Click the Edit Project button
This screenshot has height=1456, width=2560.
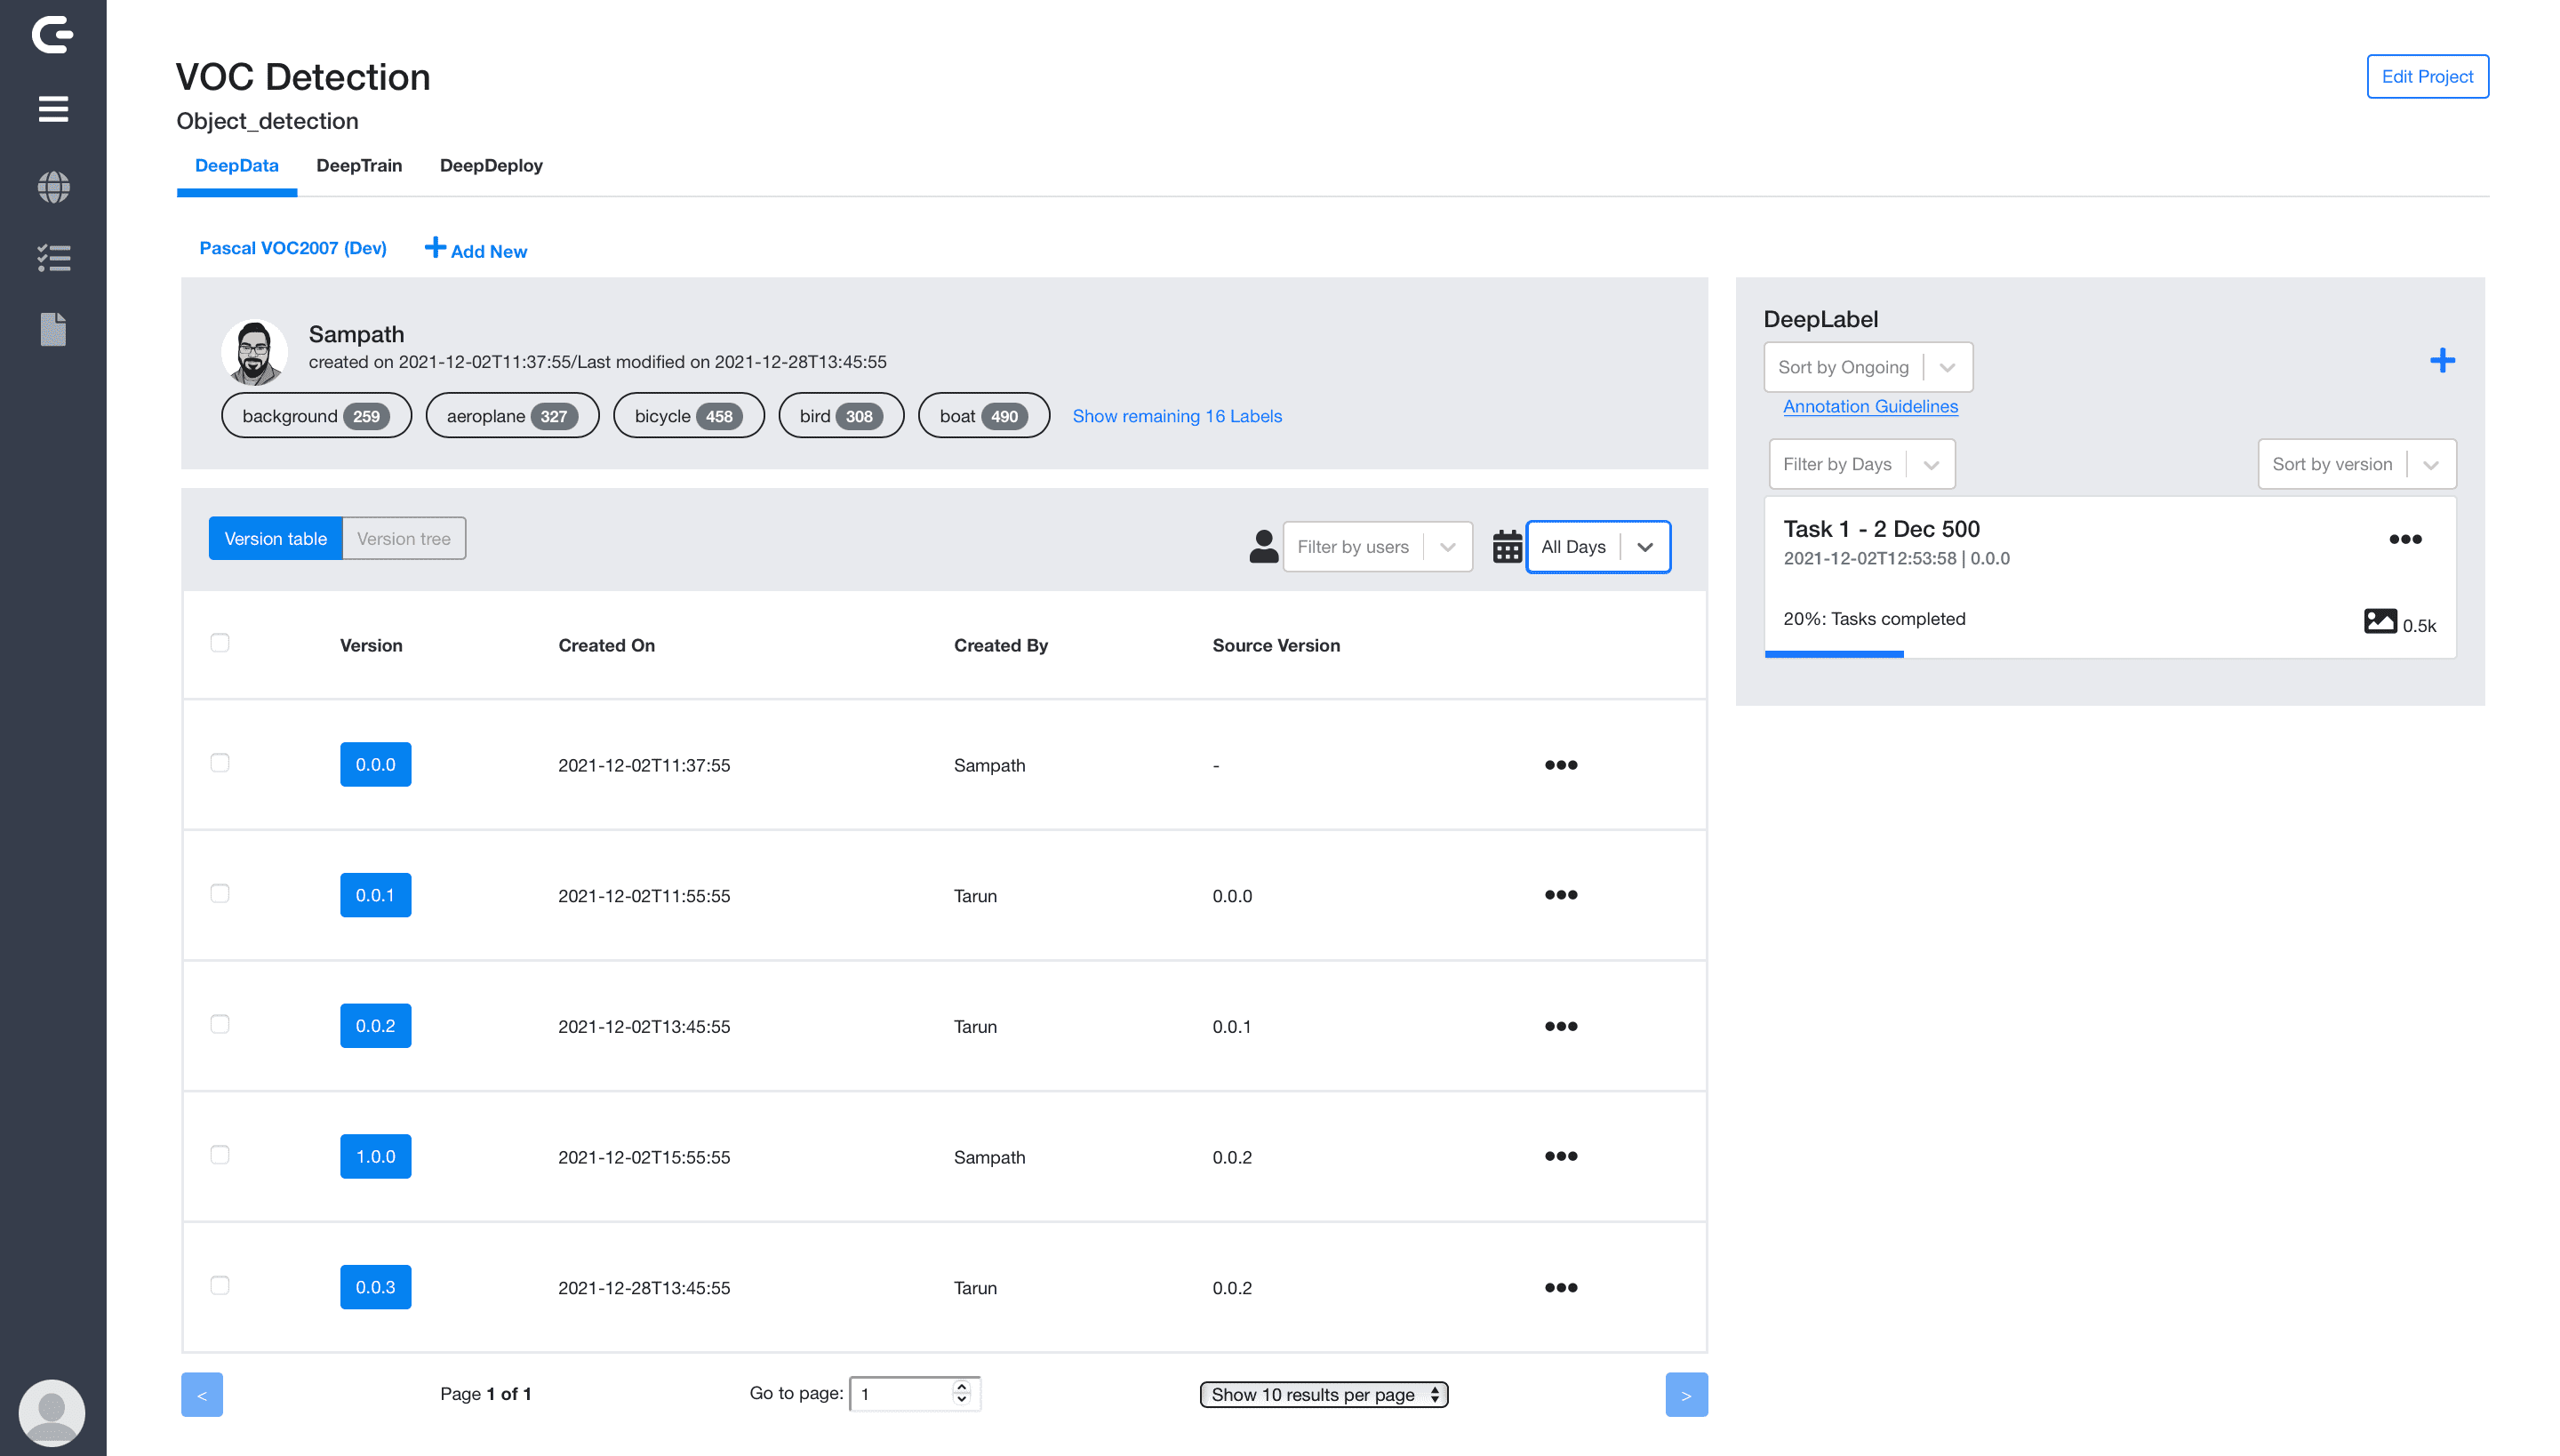(x=2427, y=77)
